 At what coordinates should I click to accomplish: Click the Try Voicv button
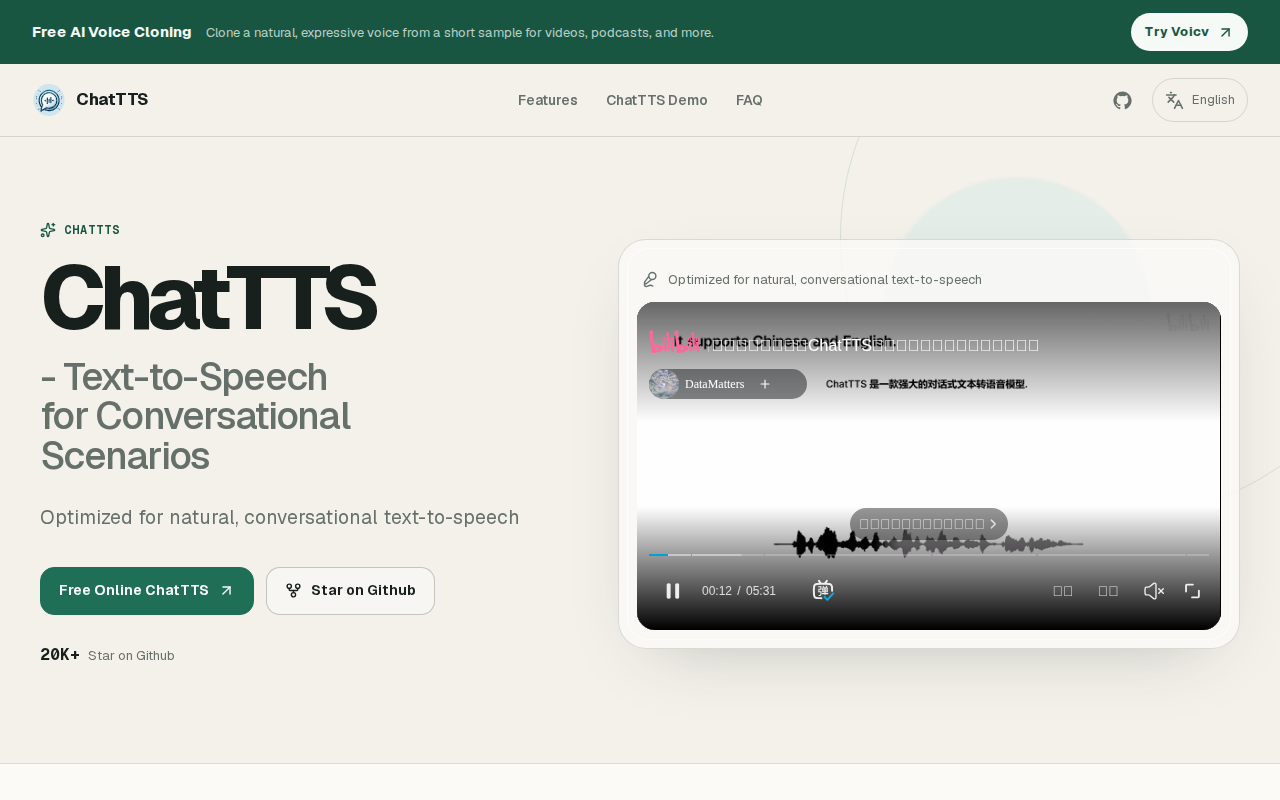click(1189, 32)
